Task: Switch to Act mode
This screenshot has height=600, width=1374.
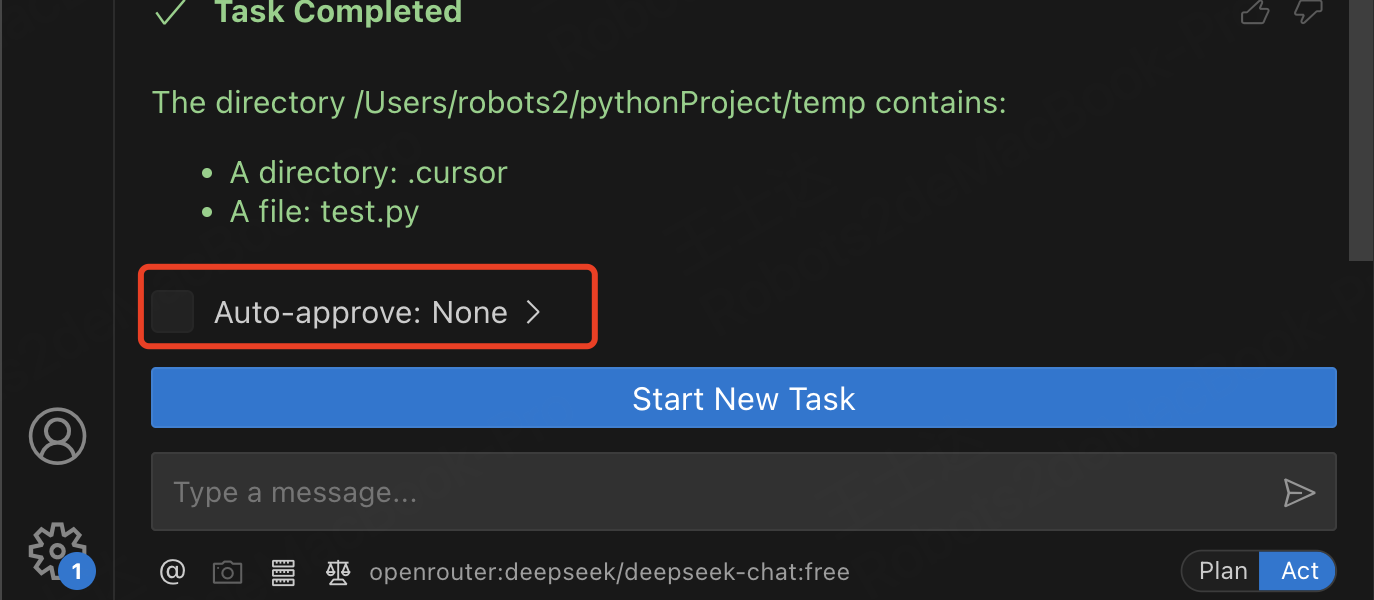Action: tap(1299, 571)
